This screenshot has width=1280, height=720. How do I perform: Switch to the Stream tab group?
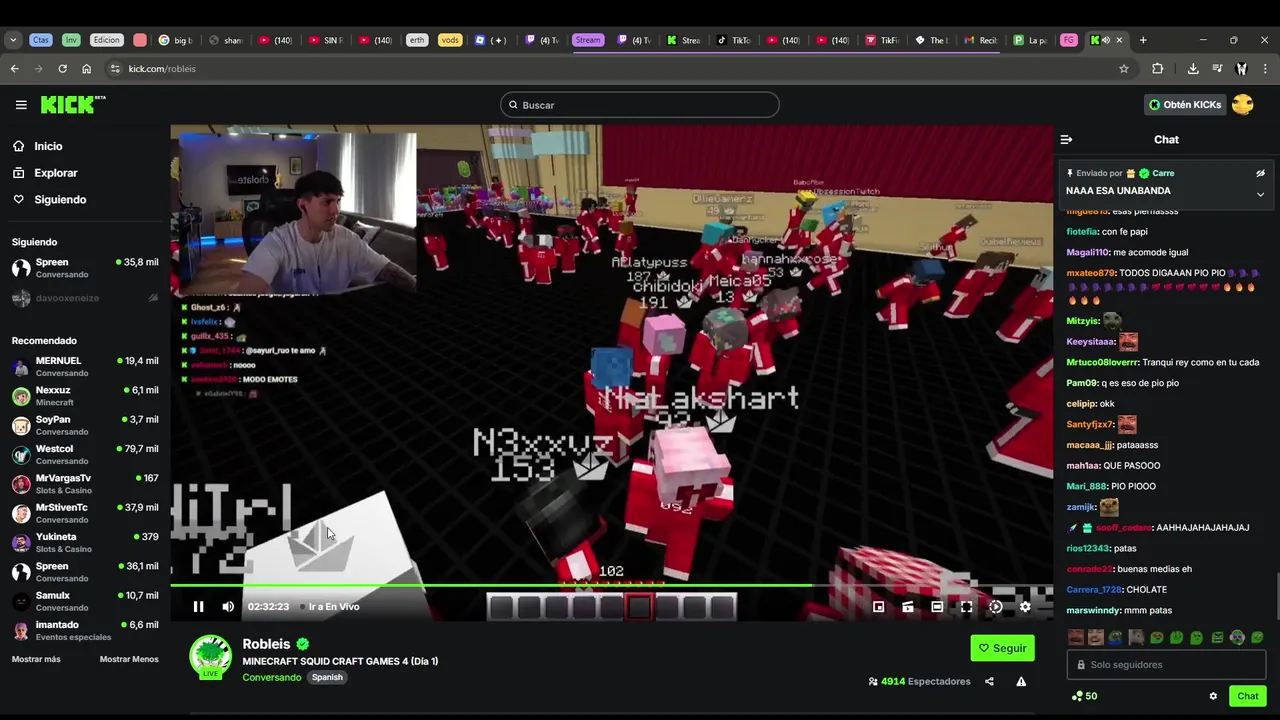coord(588,40)
